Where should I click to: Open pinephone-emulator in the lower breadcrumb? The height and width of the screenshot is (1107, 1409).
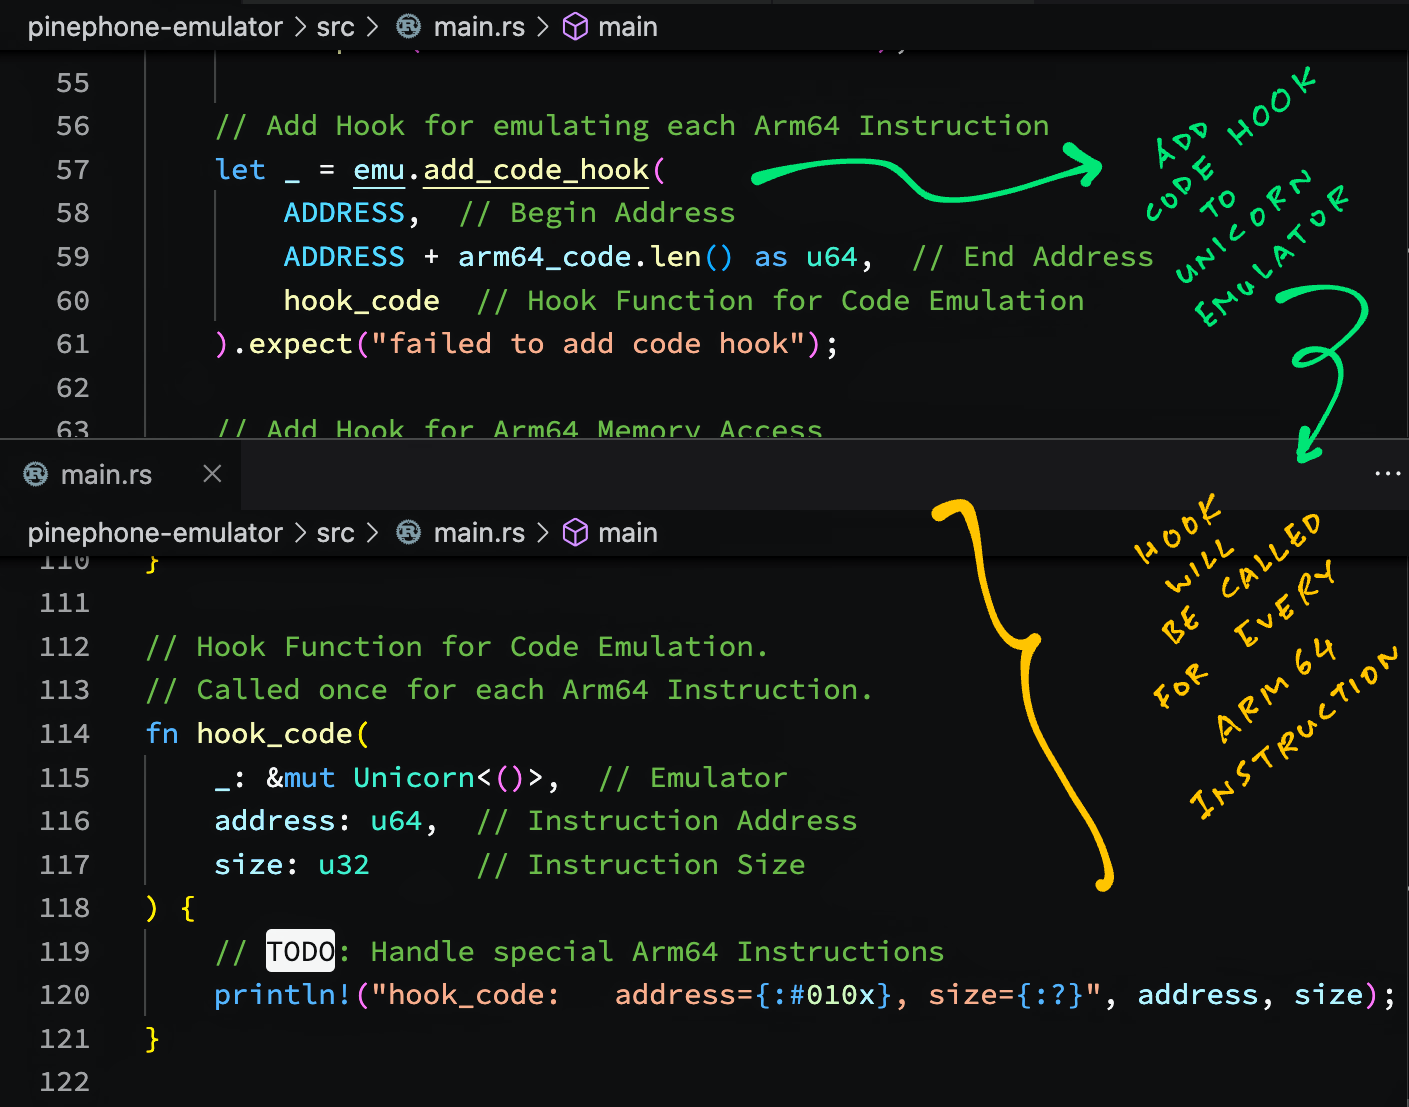click(155, 533)
